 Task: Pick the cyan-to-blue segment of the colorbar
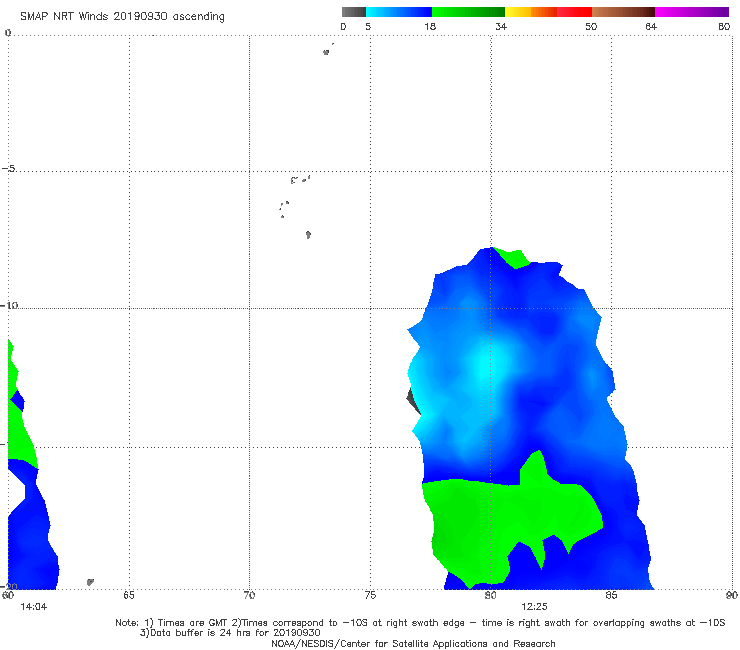pyautogui.click(x=399, y=12)
